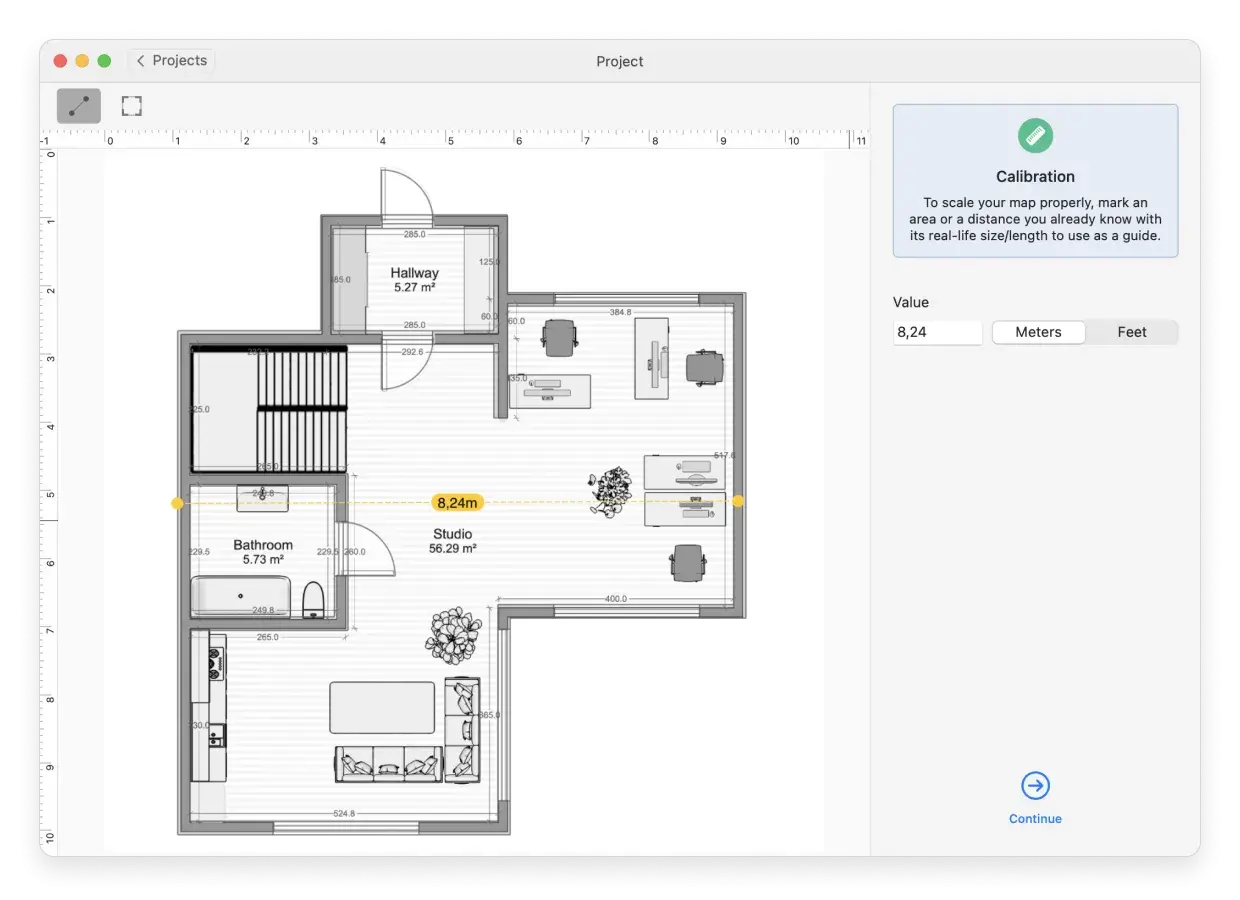Select the right yellow endpoint of calibration line
1240x900 pixels.
(738, 501)
